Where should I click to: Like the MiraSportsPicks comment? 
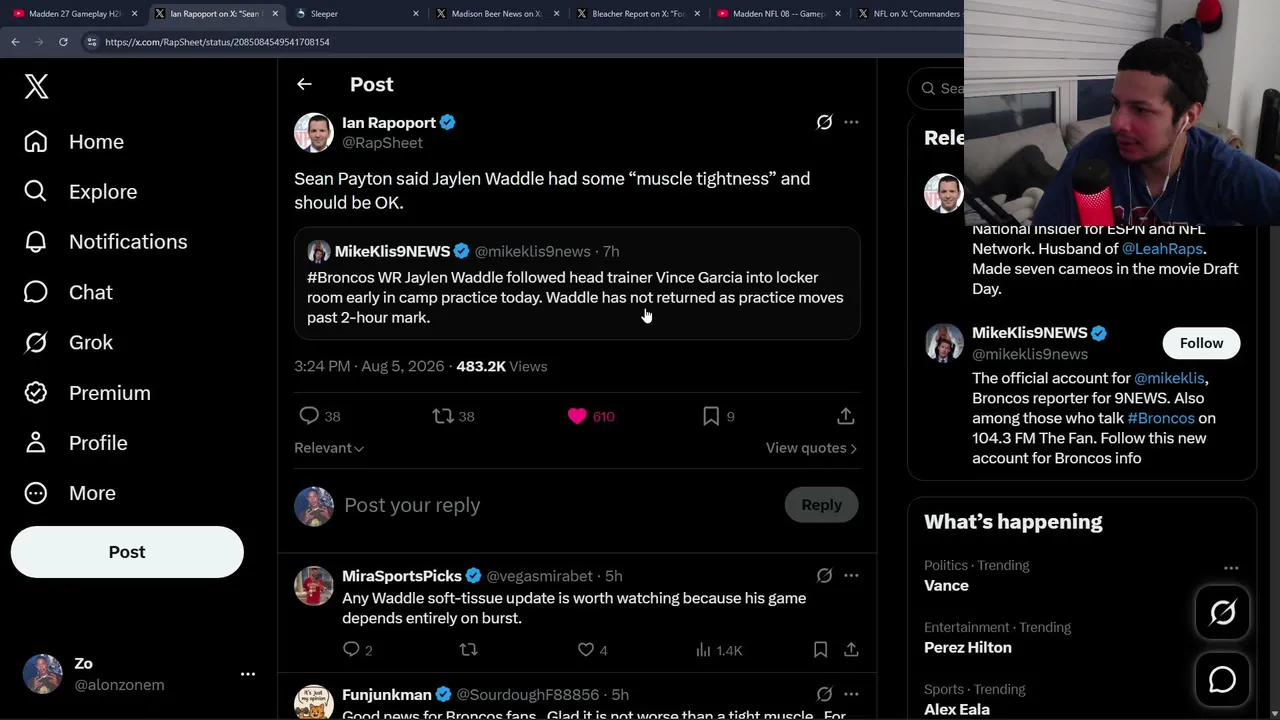click(x=586, y=650)
